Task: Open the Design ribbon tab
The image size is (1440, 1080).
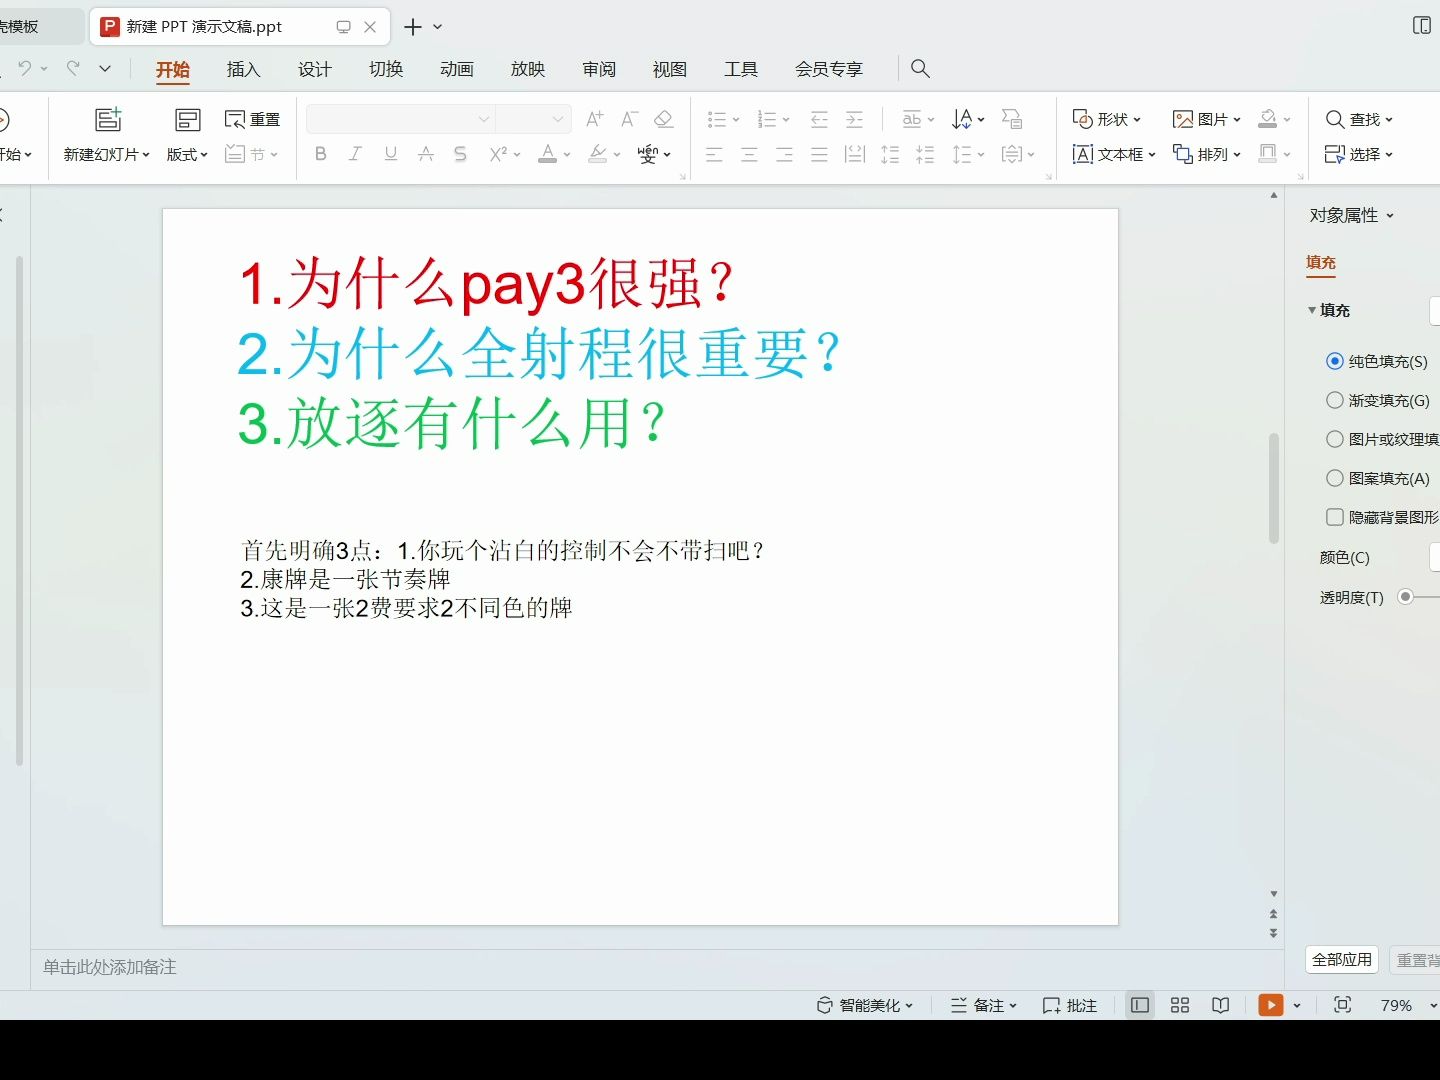Action: coord(314,69)
